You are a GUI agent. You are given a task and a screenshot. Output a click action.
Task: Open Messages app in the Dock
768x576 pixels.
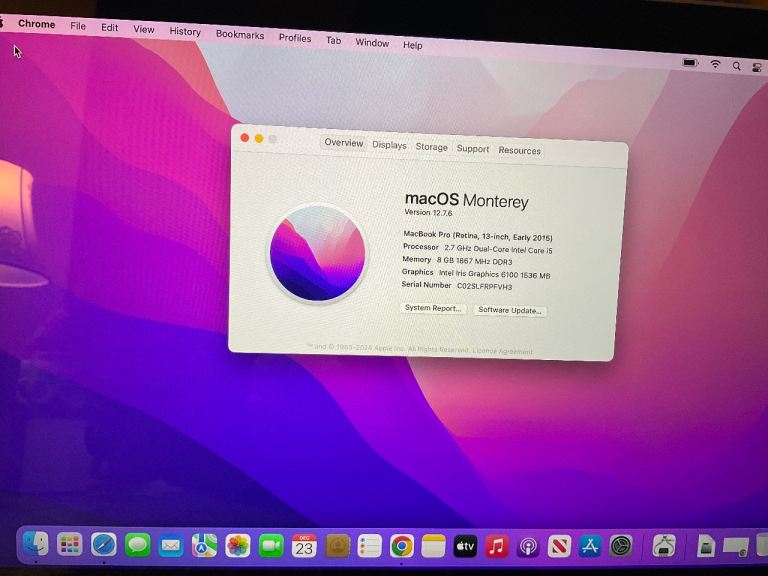click(x=138, y=545)
